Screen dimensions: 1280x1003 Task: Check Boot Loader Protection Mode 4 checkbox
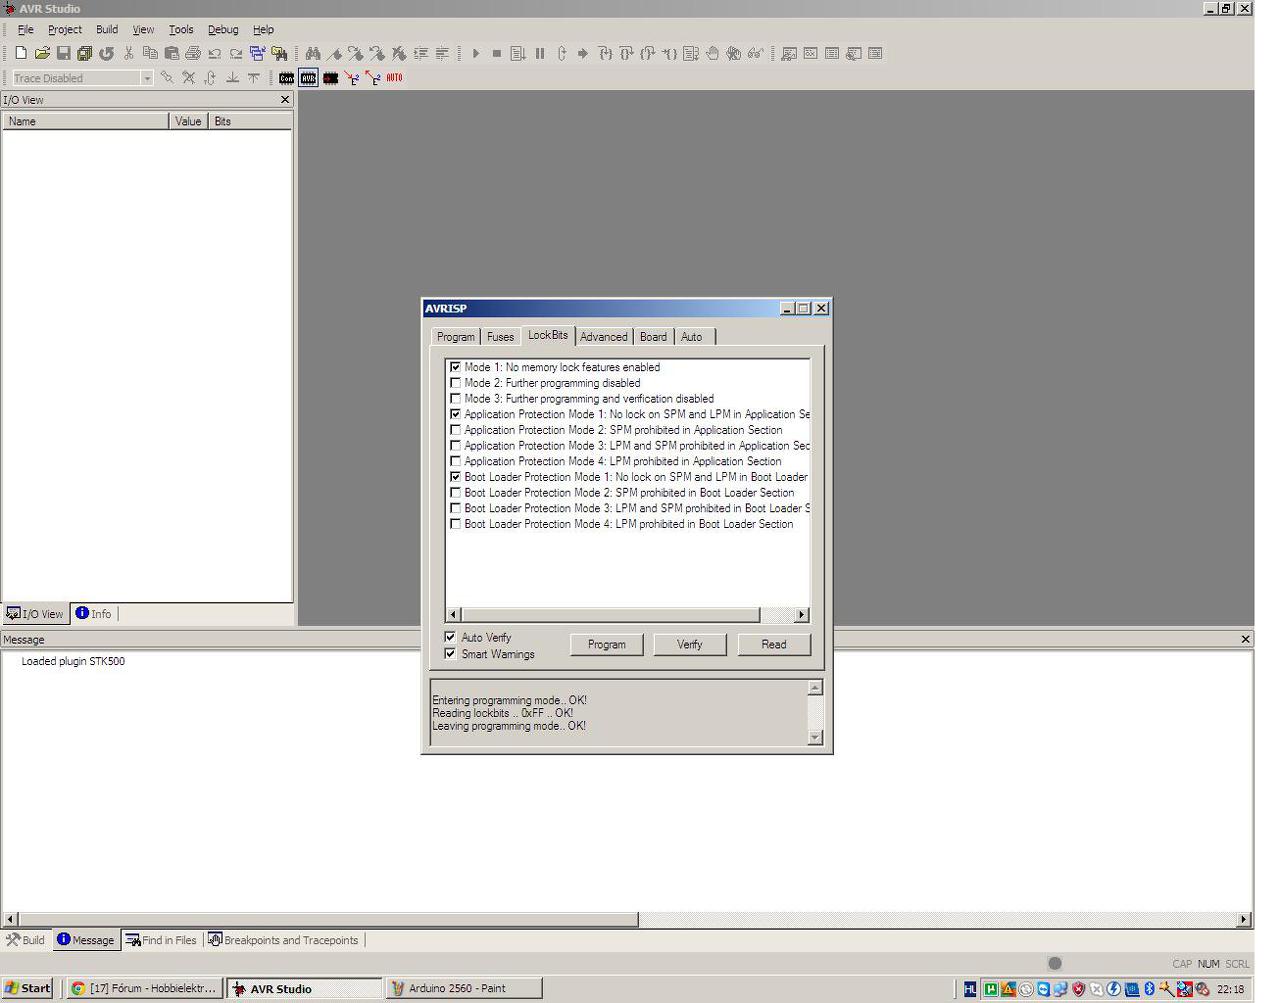(456, 524)
